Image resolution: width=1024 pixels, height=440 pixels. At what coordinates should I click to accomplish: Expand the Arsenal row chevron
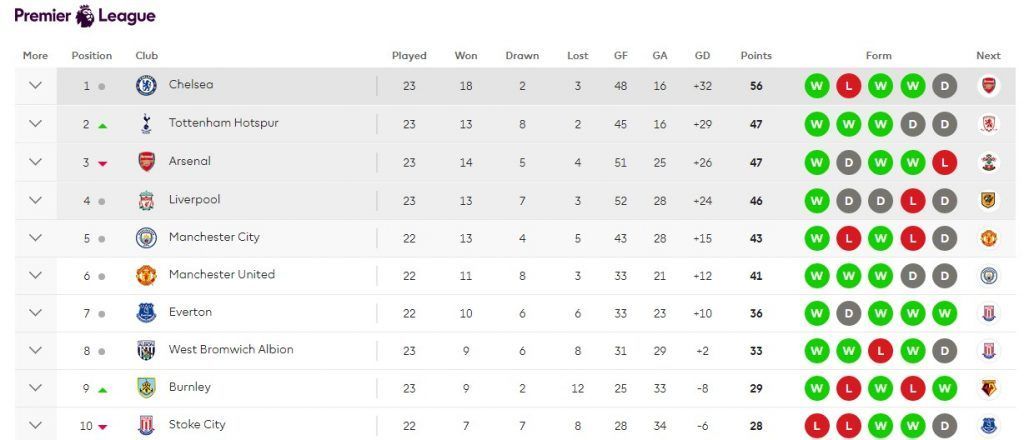(35, 162)
